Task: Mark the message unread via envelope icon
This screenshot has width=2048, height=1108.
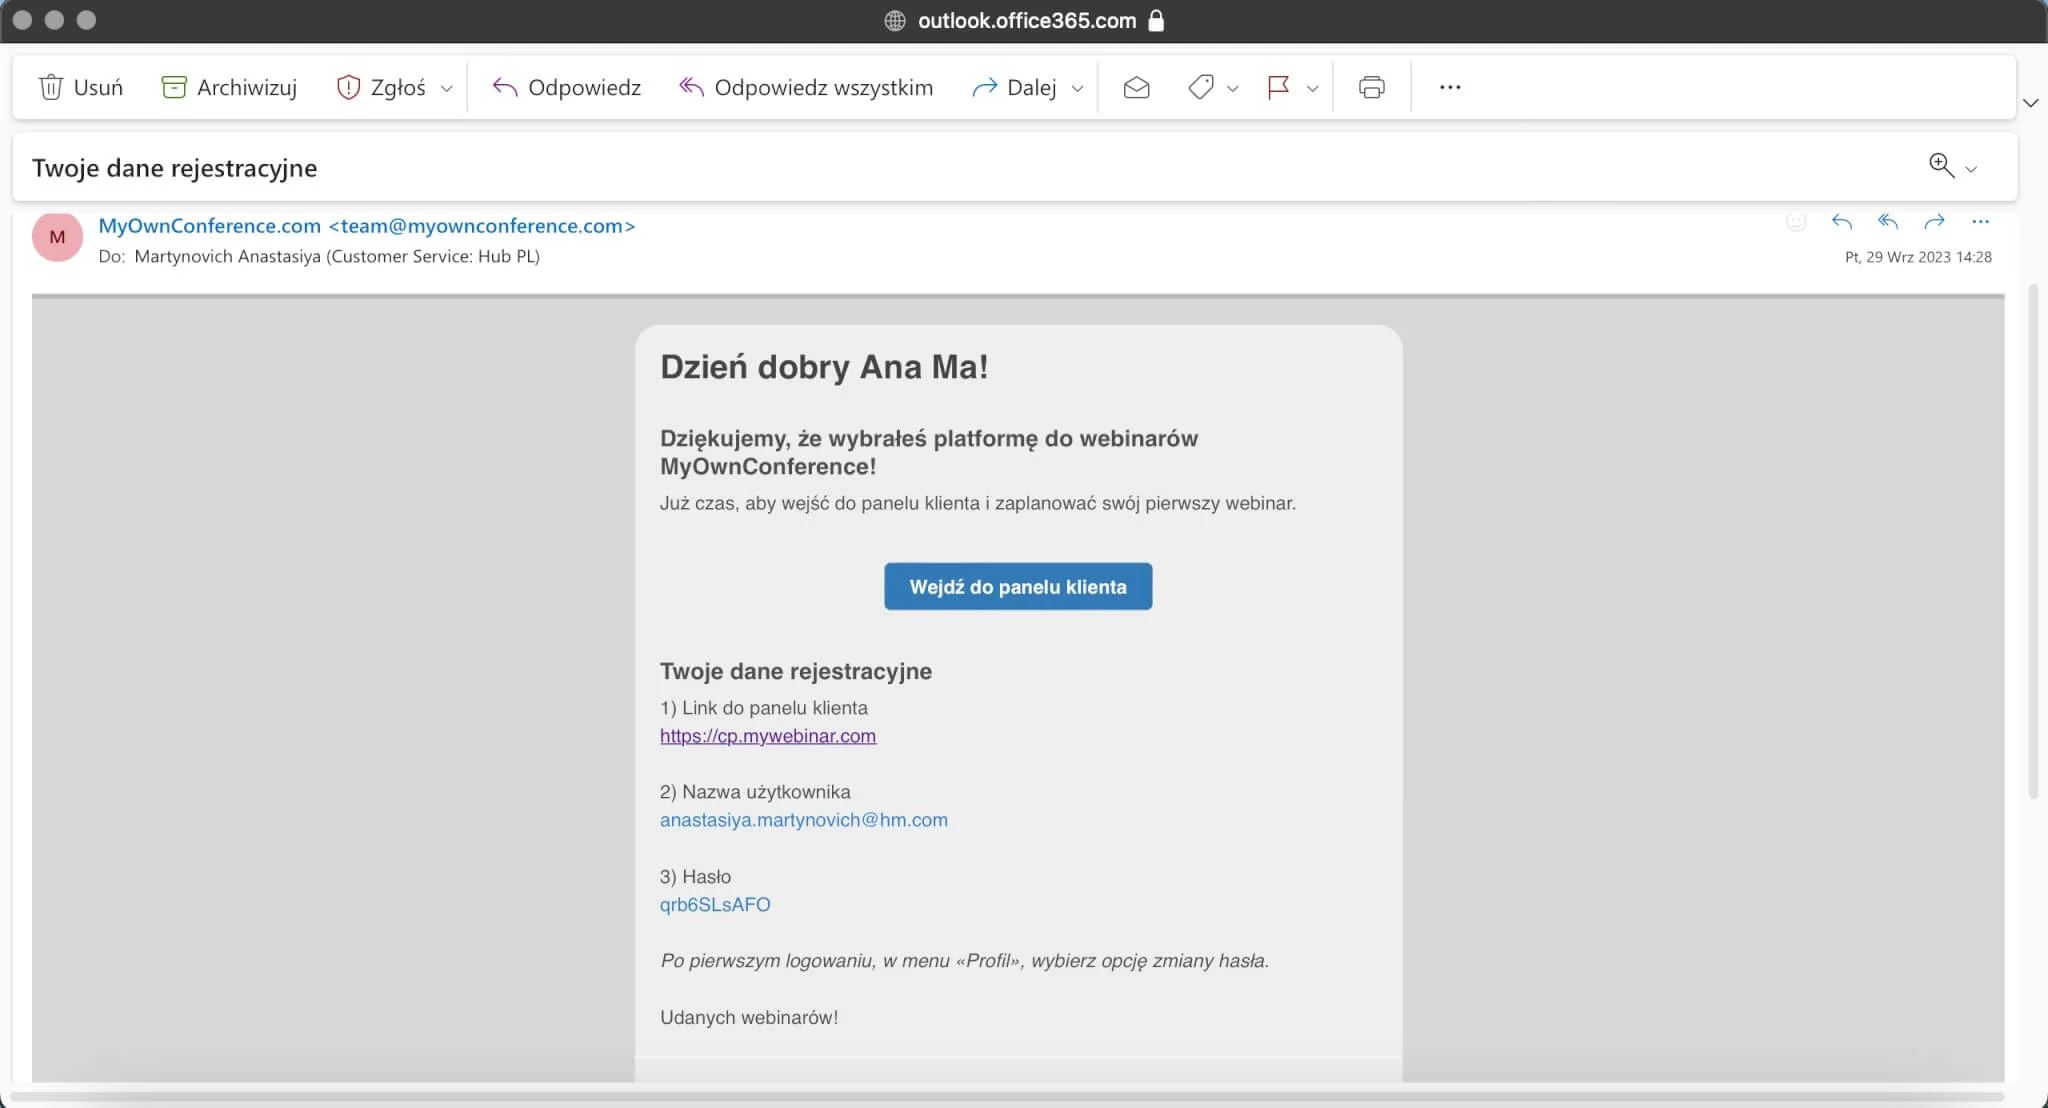Action: [1135, 87]
